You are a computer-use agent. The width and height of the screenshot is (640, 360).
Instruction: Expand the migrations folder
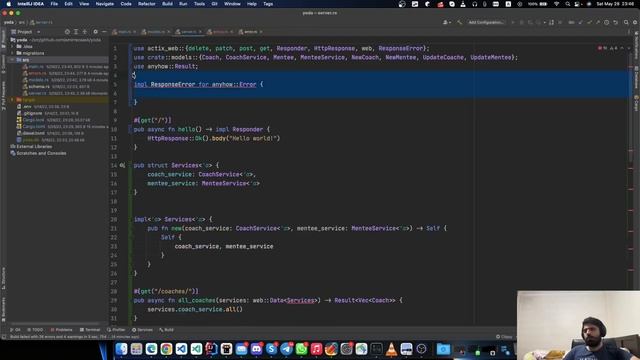pyautogui.click(x=13, y=53)
